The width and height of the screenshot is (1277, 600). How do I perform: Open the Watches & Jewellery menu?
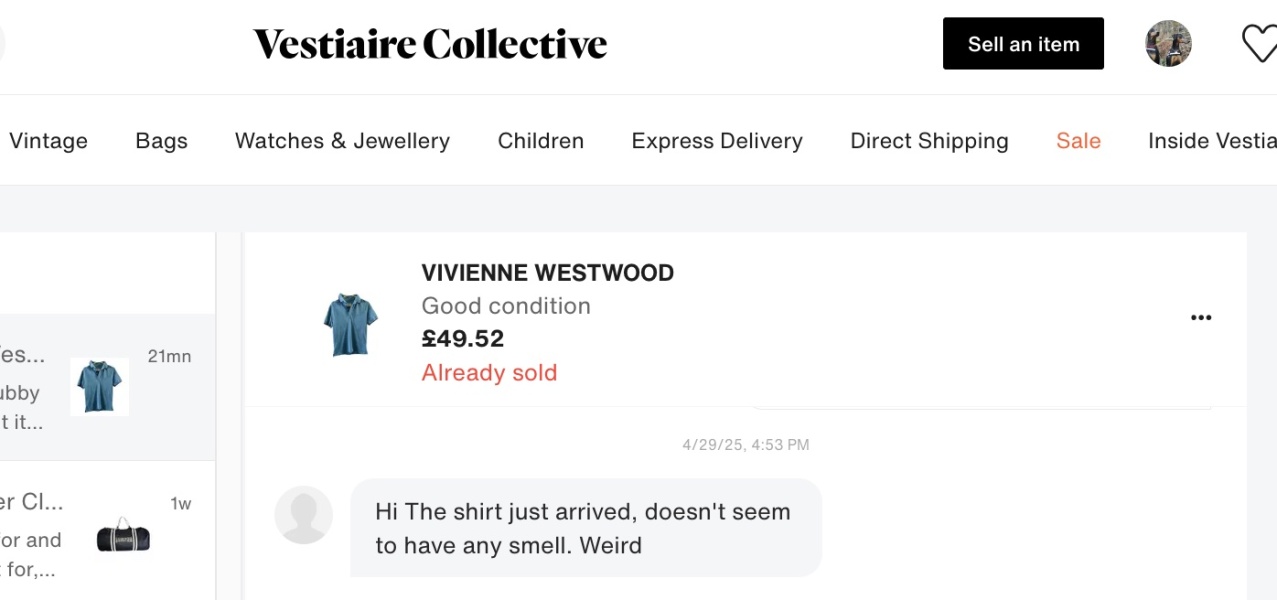pyautogui.click(x=342, y=141)
